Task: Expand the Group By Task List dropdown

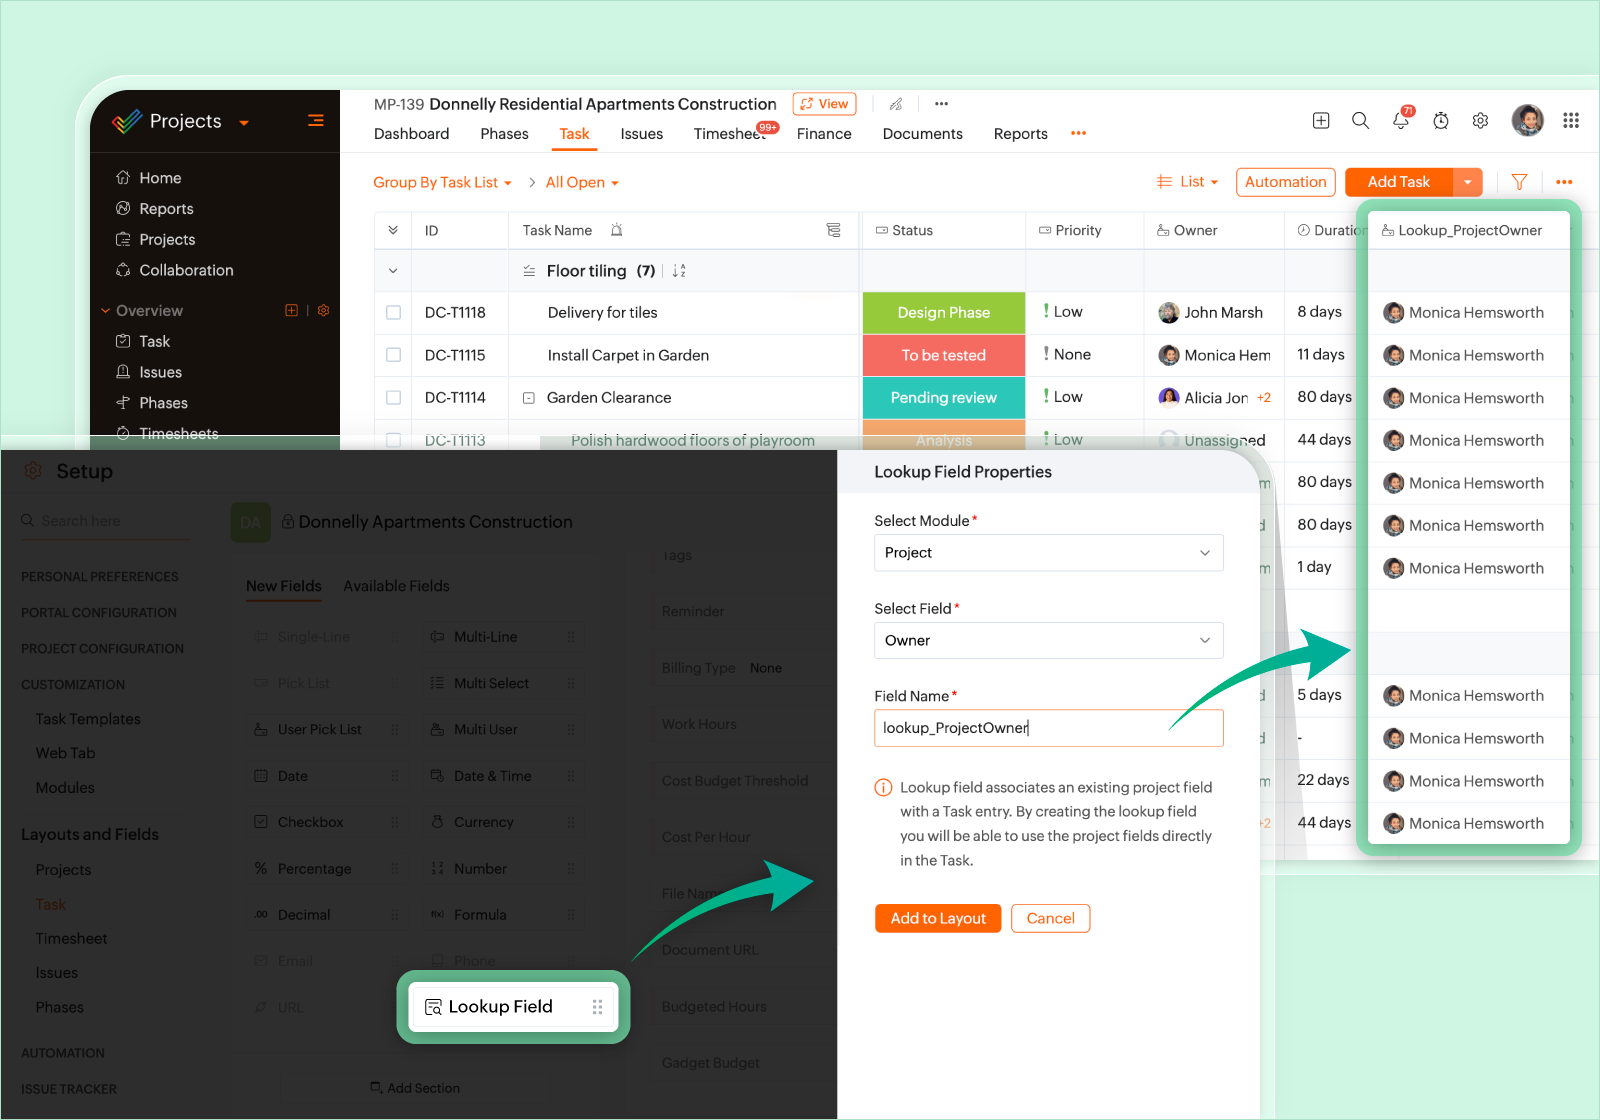Action: [x=443, y=182]
